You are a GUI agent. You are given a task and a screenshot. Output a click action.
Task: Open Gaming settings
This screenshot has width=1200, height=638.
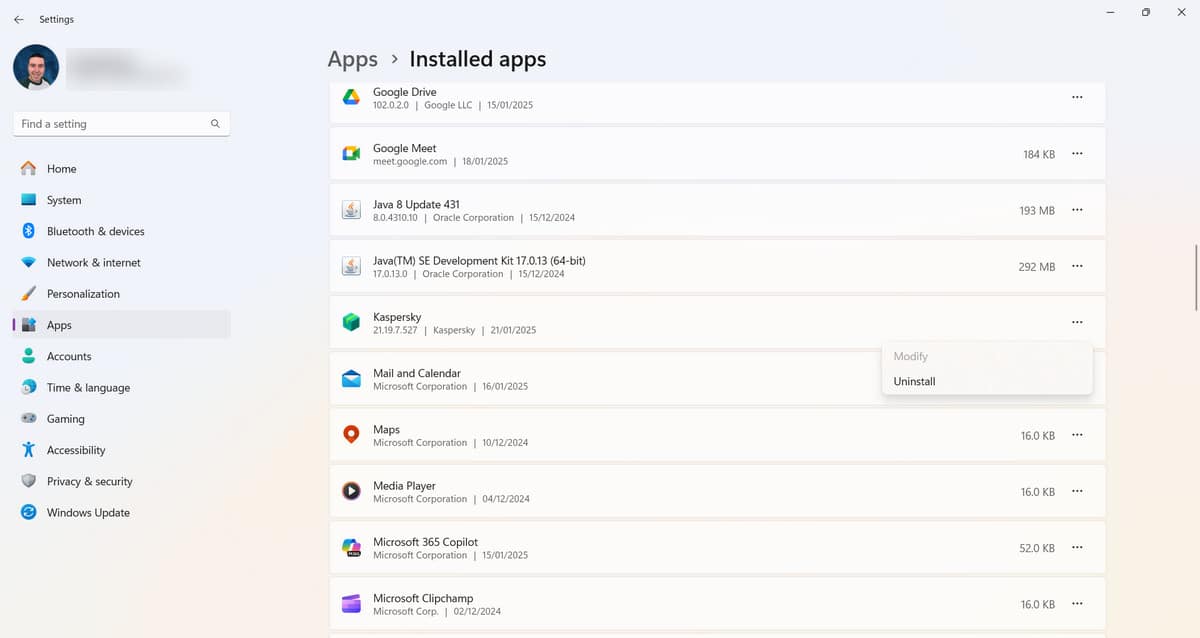coord(121,419)
